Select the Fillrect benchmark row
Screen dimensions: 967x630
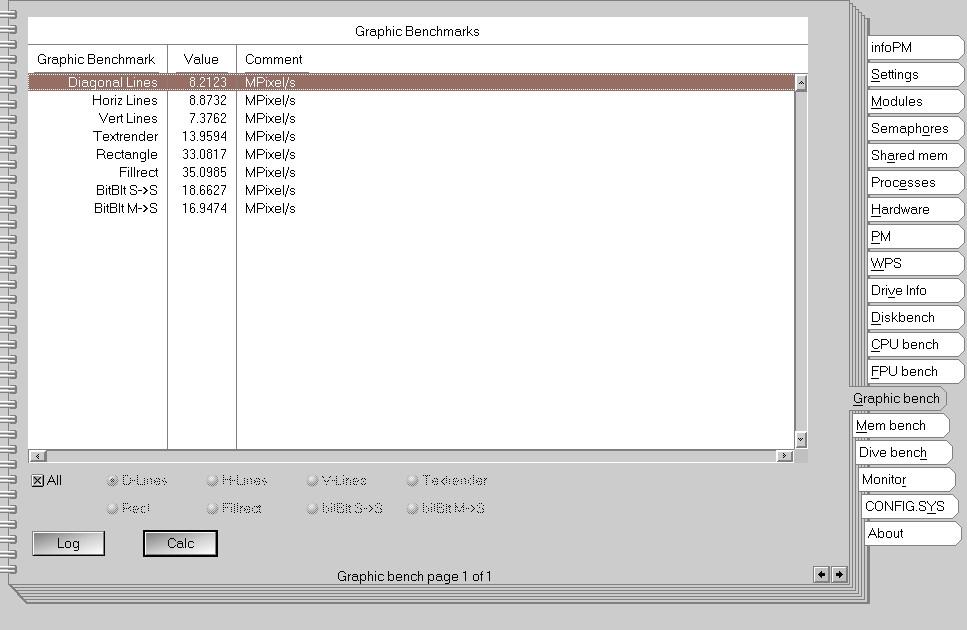[x=138, y=173]
